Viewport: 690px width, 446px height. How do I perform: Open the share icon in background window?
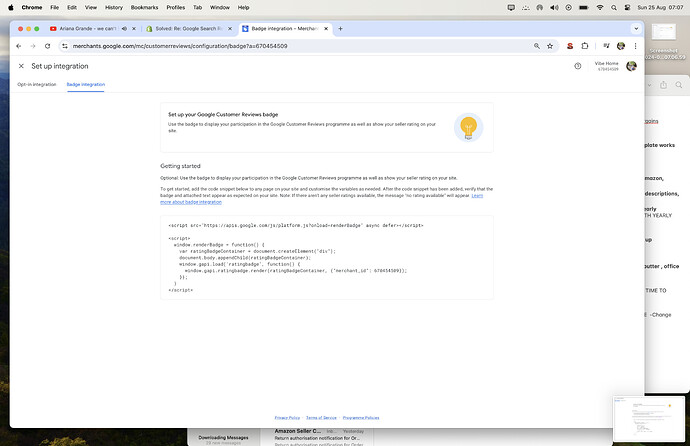663,85
